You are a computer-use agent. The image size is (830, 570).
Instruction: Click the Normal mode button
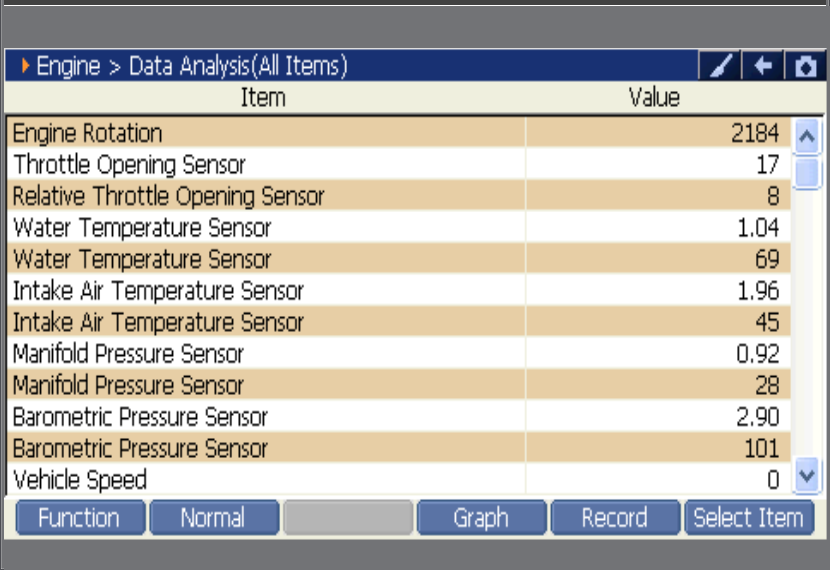[x=214, y=518]
